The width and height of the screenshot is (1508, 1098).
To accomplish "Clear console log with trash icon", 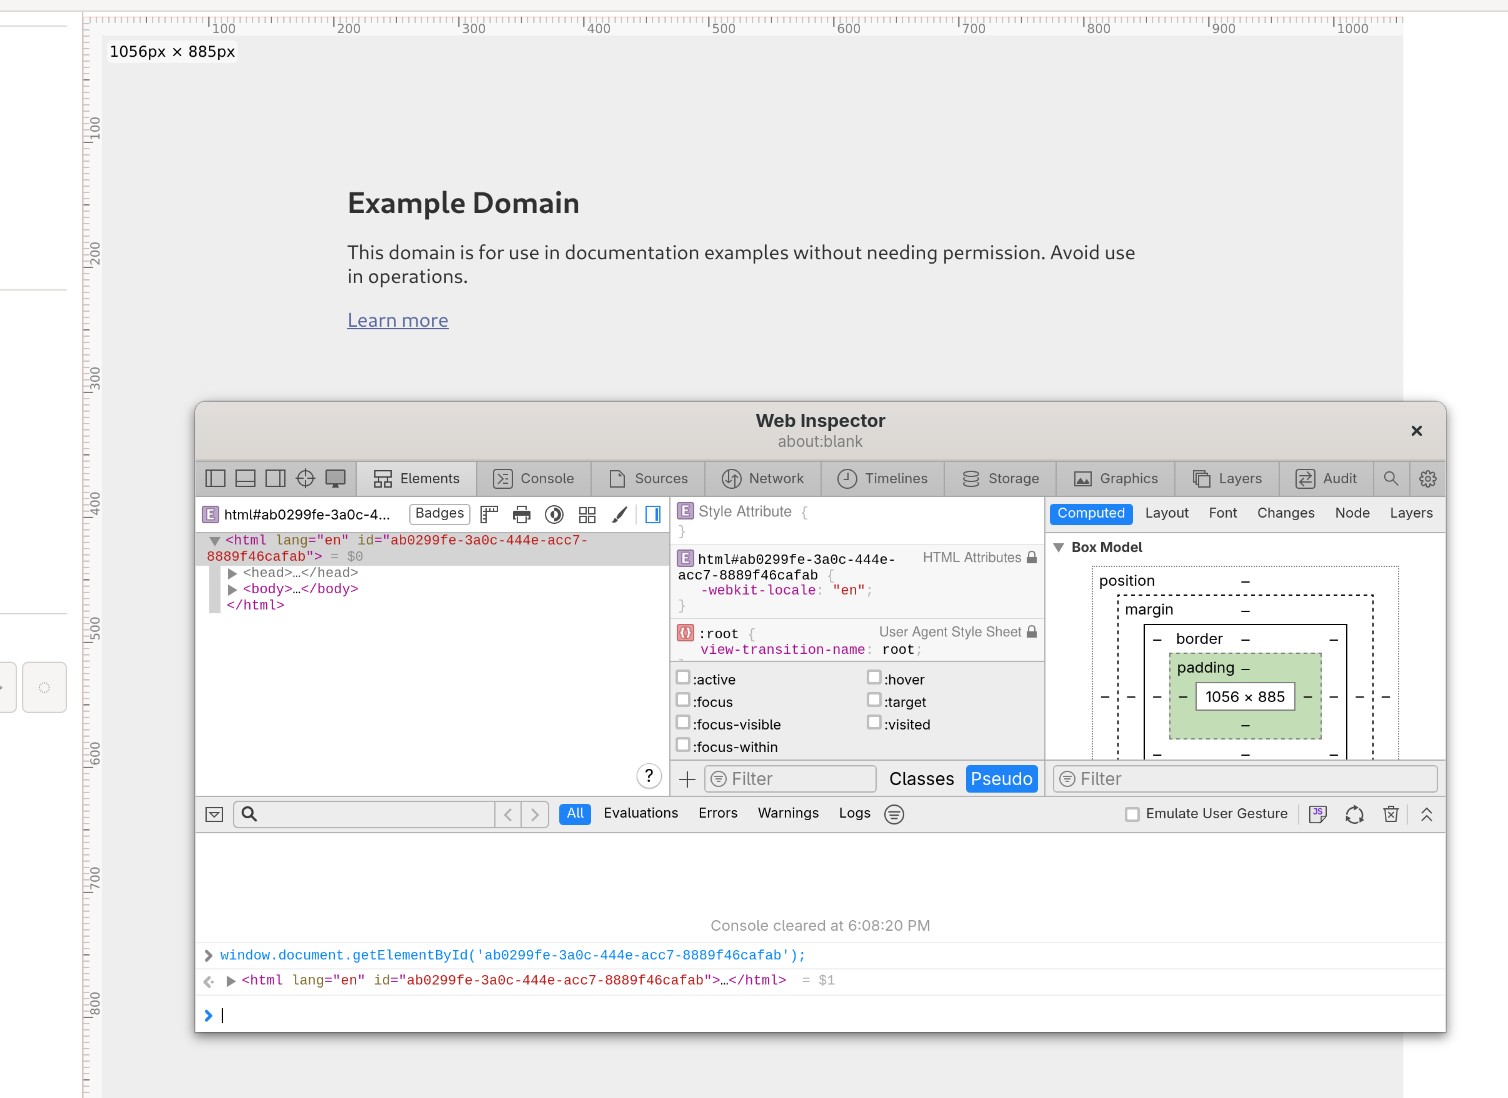I will (x=1391, y=814).
